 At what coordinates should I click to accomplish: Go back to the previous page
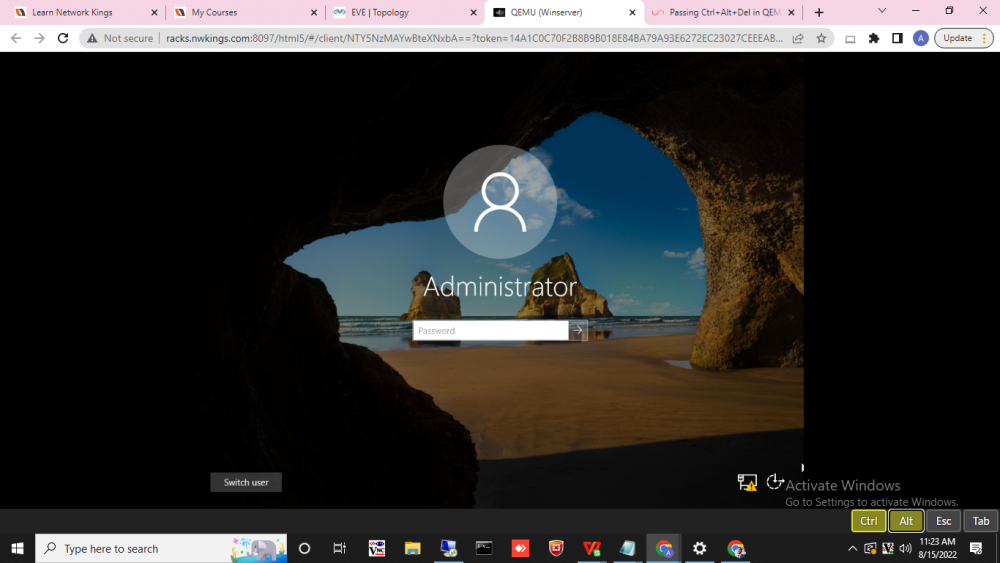click(x=16, y=38)
